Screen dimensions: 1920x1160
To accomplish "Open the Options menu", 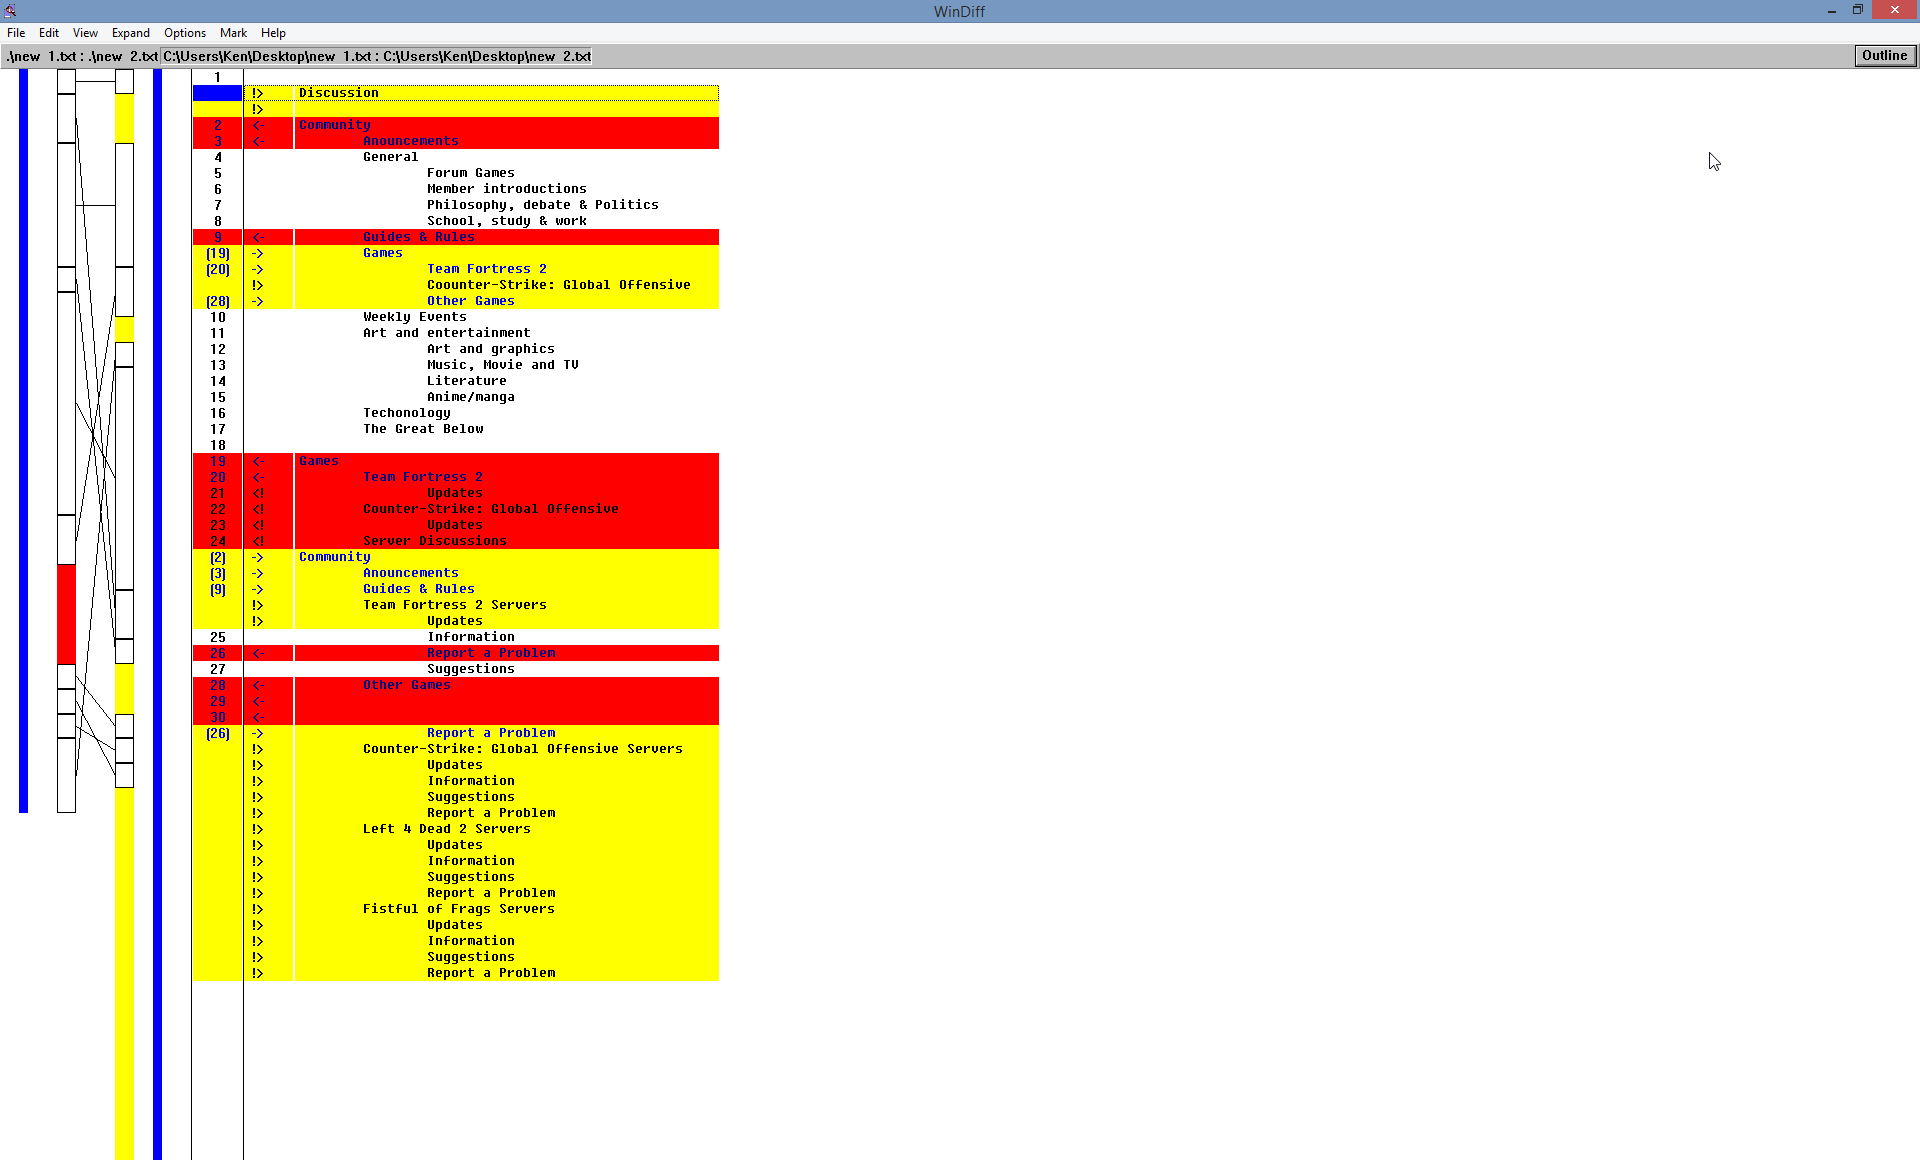I will point(184,33).
